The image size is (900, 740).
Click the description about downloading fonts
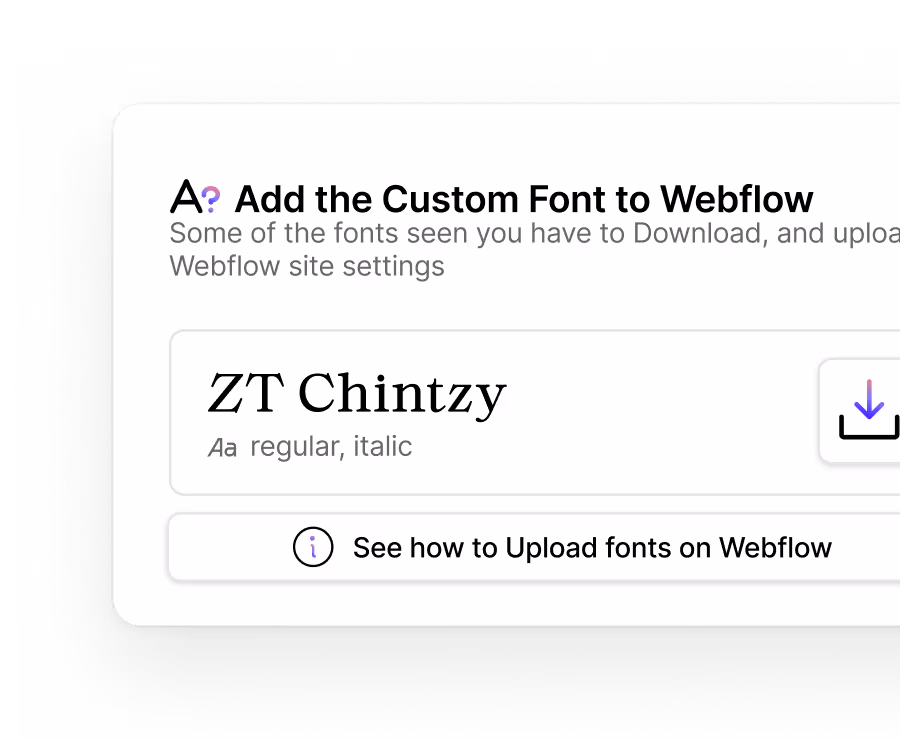pos(534,250)
